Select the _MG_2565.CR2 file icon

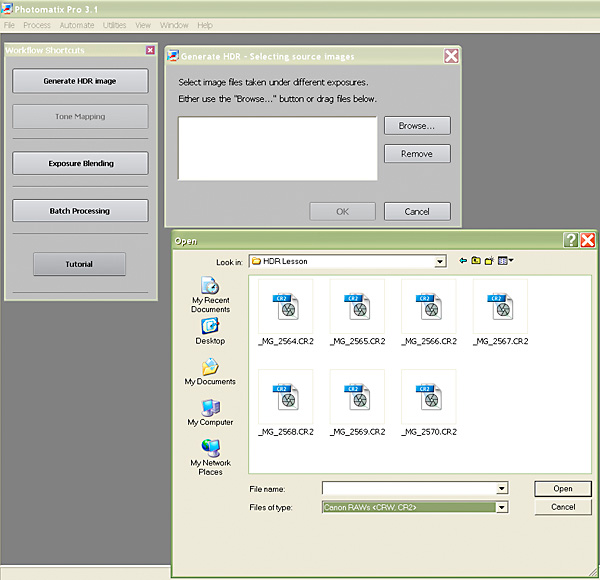click(357, 306)
